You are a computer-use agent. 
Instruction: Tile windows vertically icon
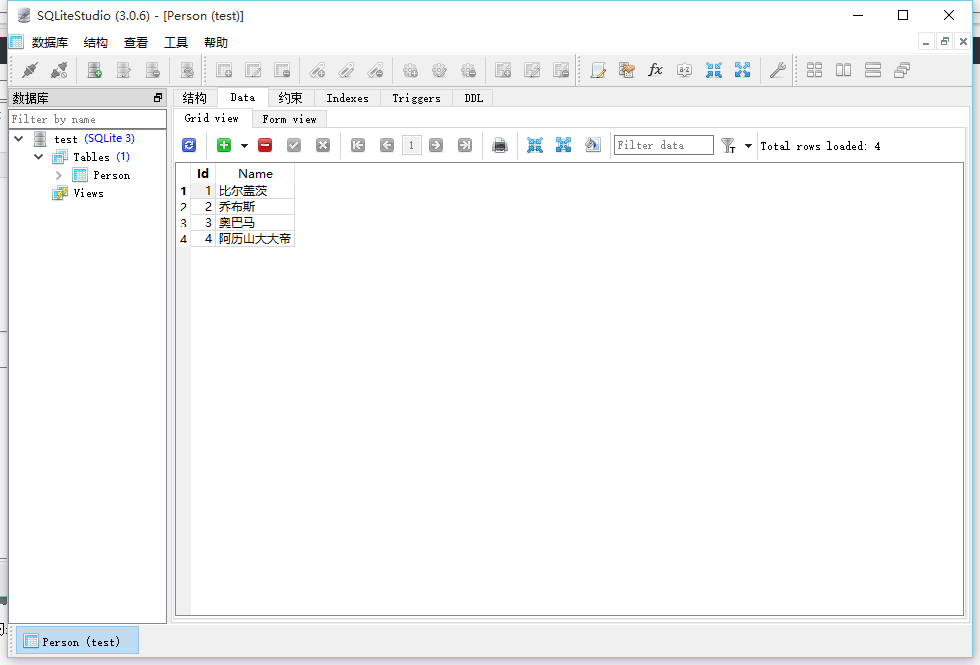pyautogui.click(x=873, y=70)
